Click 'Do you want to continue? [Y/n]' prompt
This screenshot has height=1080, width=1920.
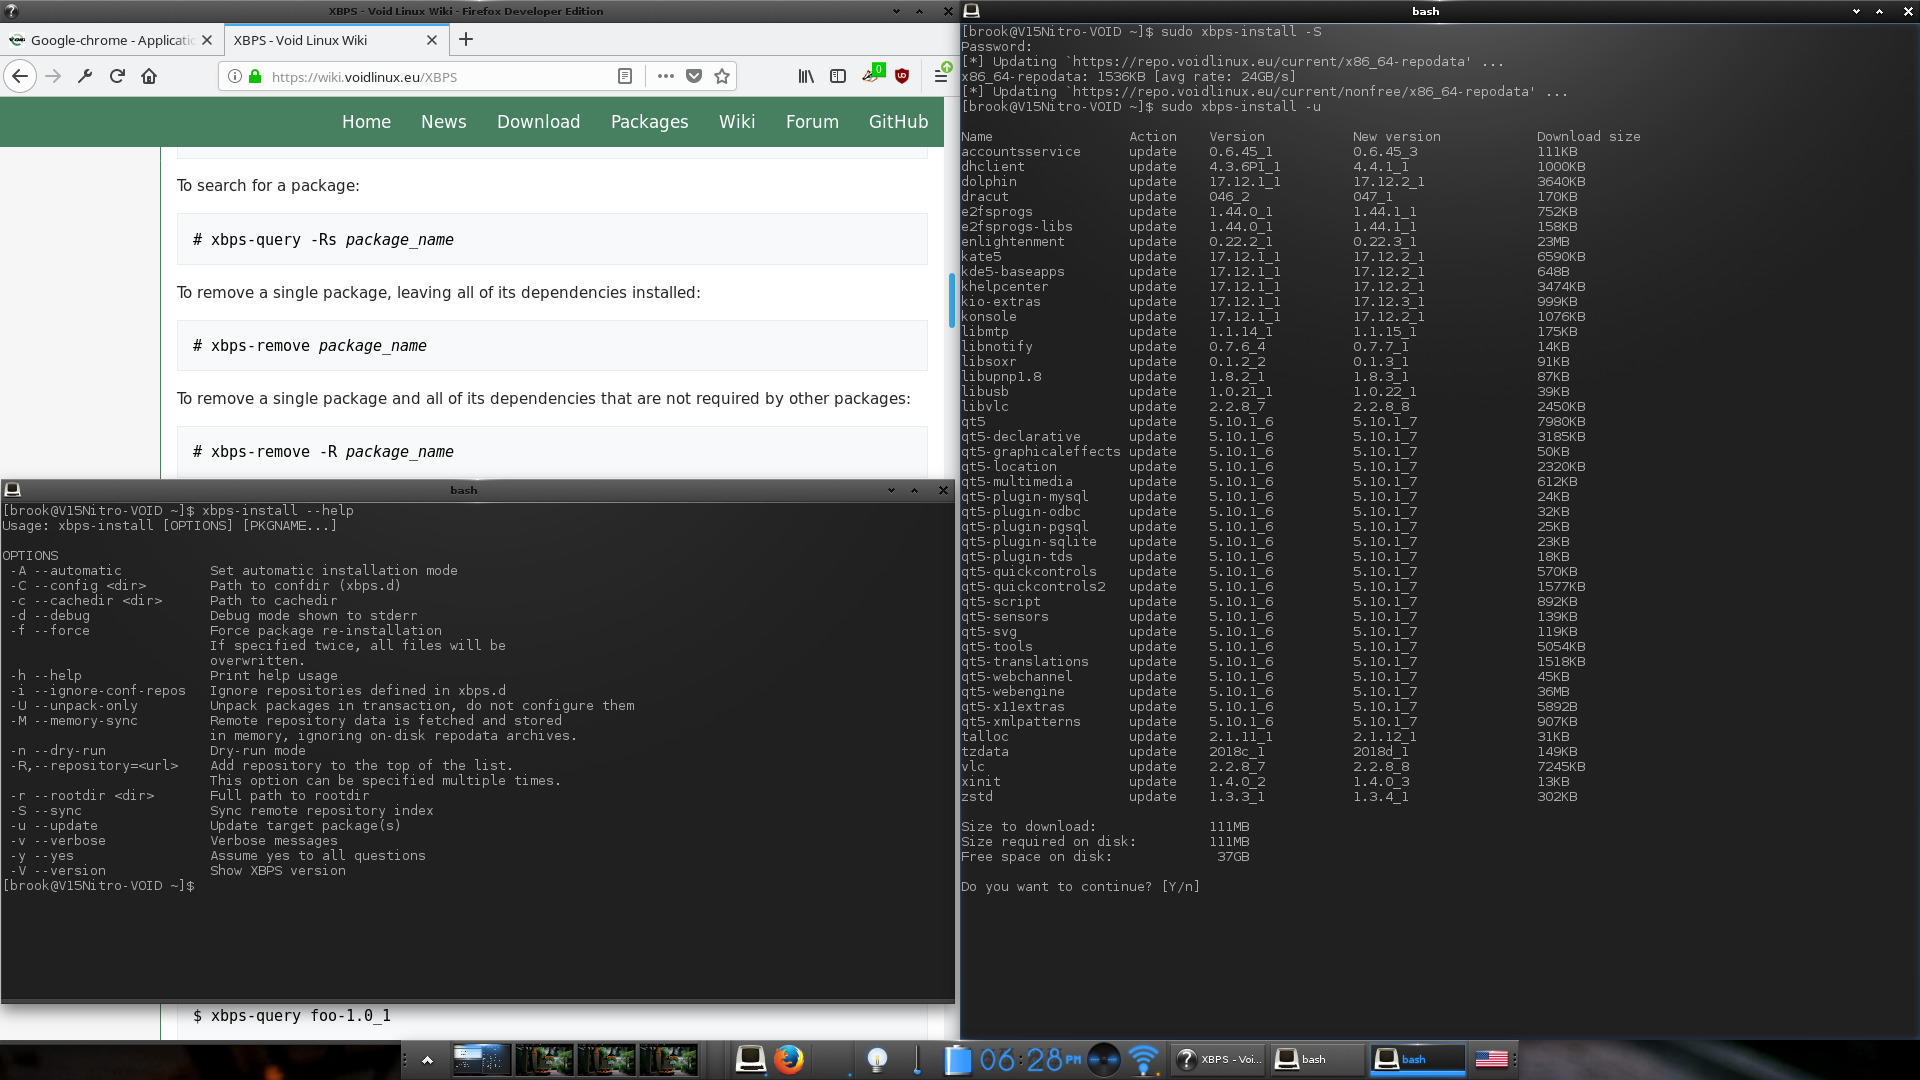coord(1080,887)
